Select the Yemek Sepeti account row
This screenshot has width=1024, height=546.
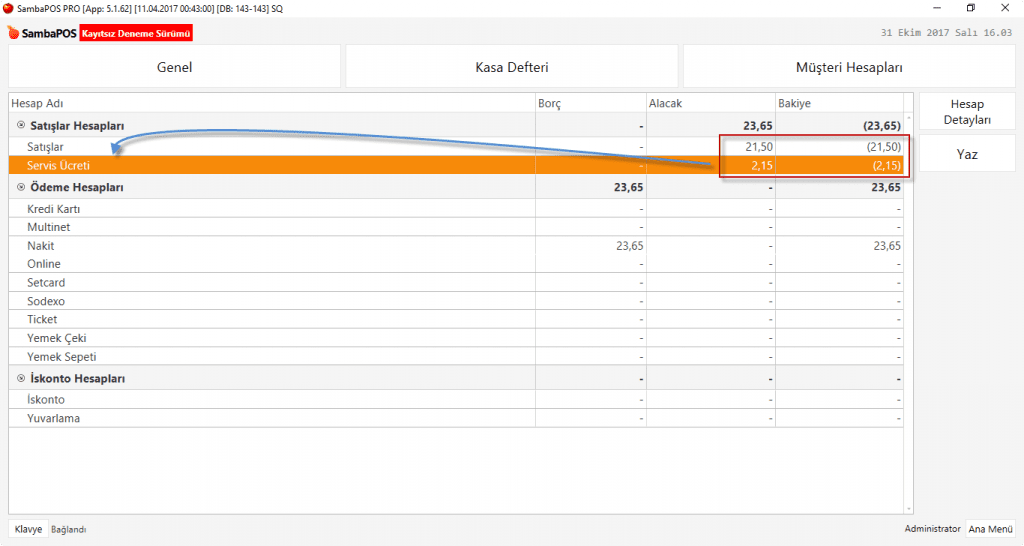pyautogui.click(x=61, y=357)
